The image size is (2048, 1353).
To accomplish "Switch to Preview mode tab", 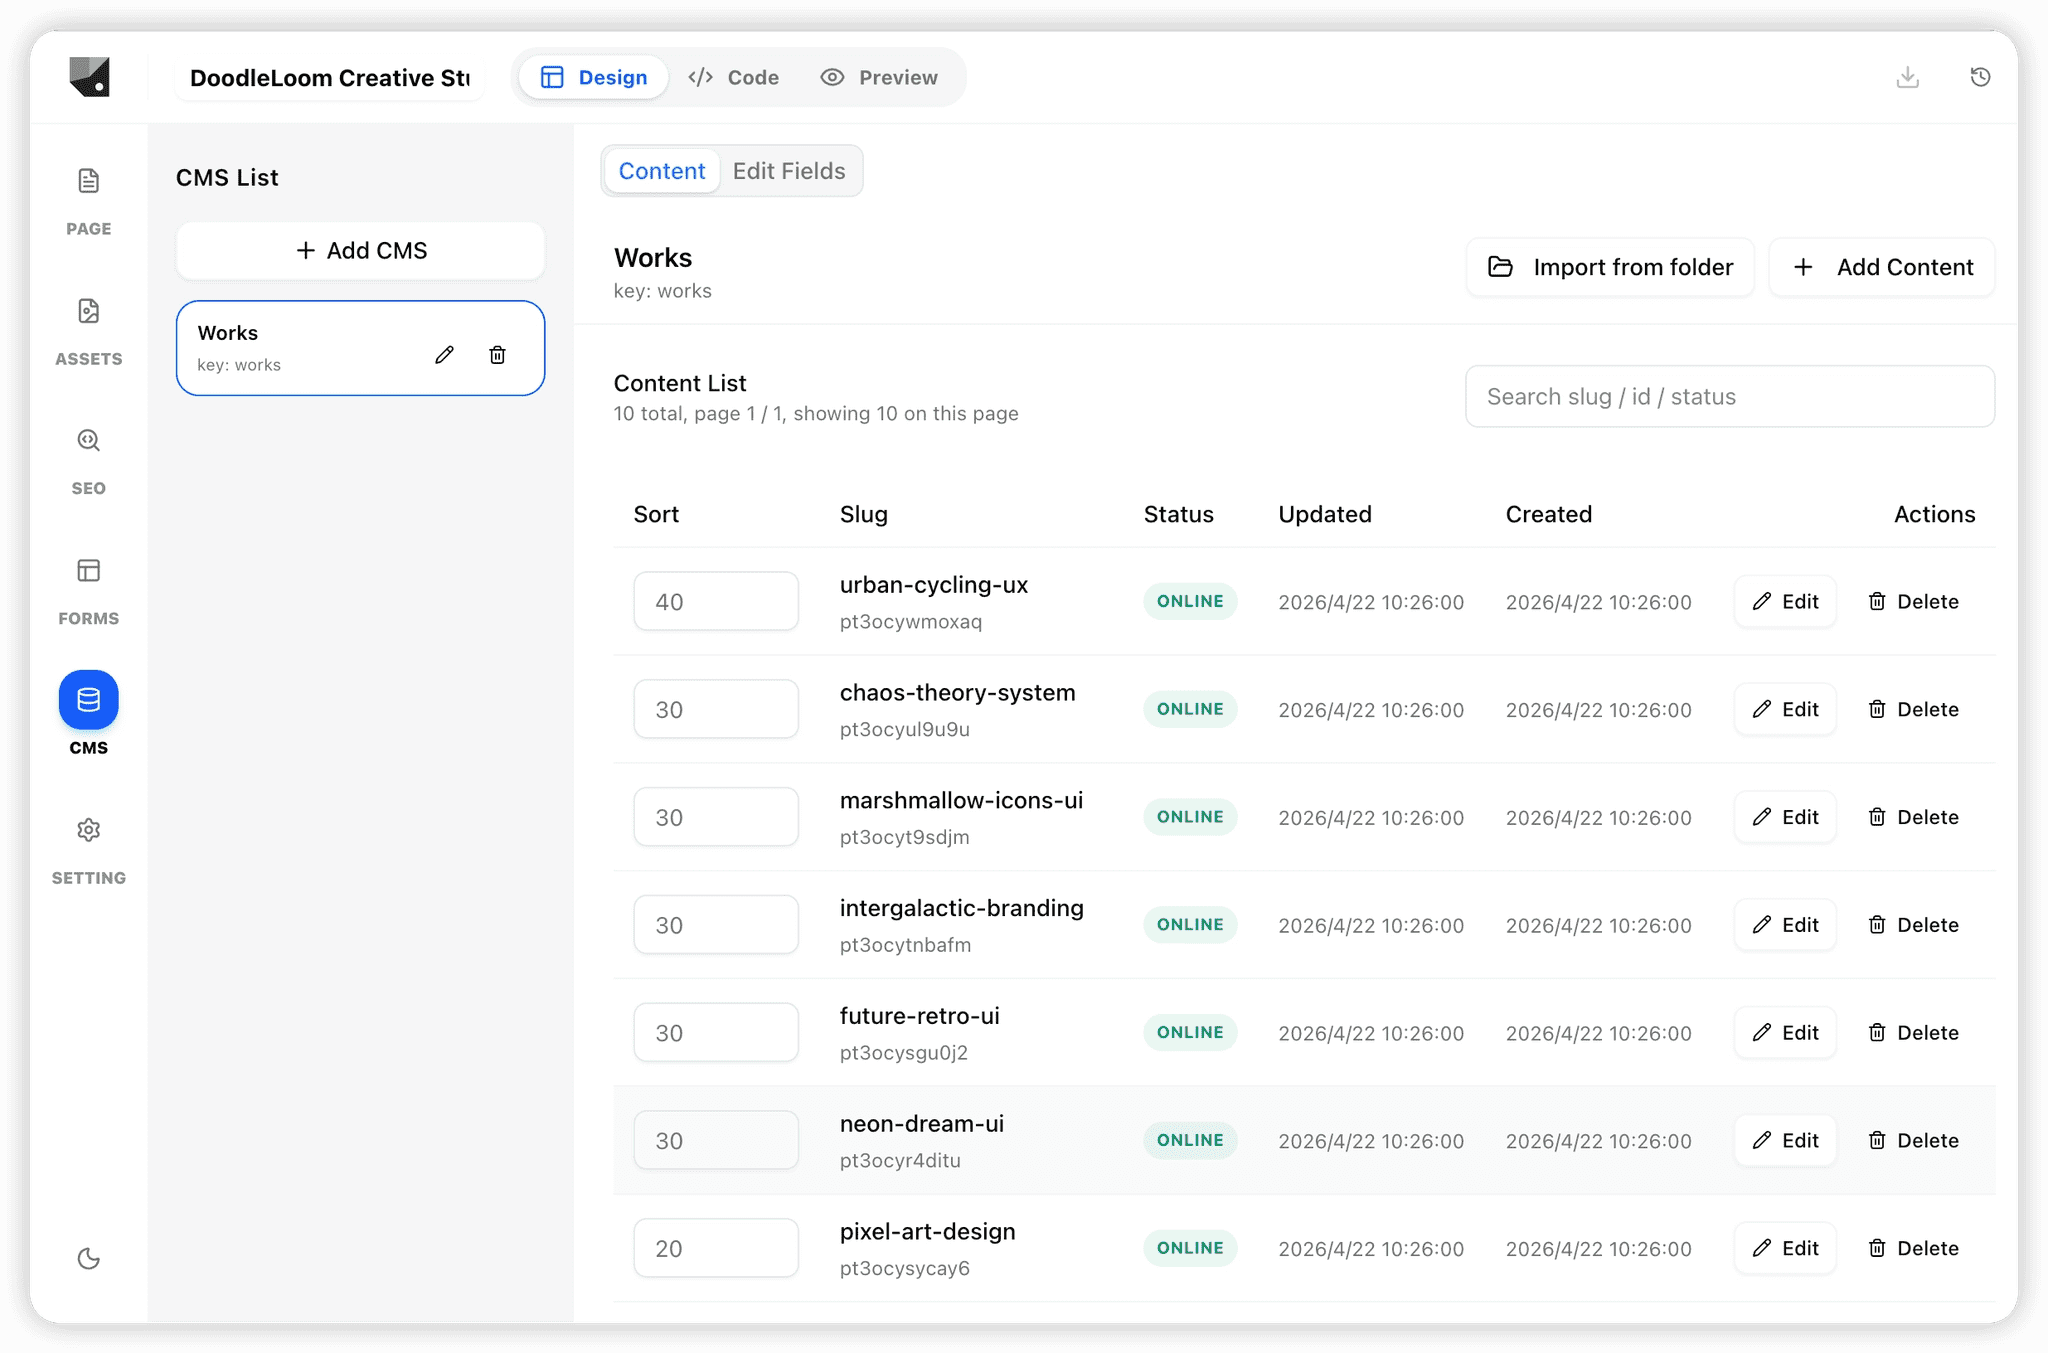I will (879, 77).
